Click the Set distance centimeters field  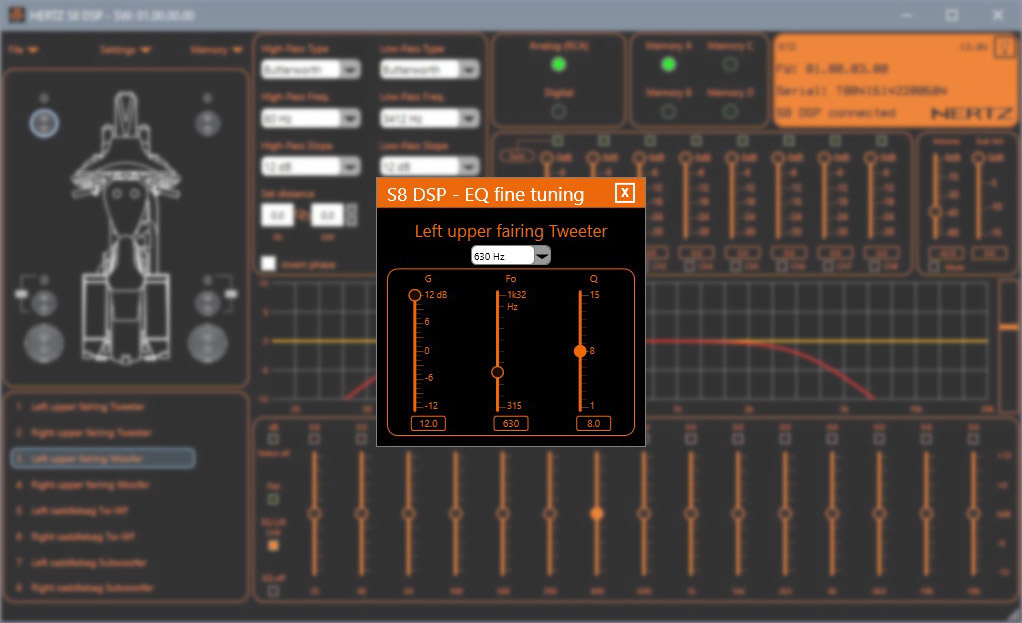coord(327,215)
